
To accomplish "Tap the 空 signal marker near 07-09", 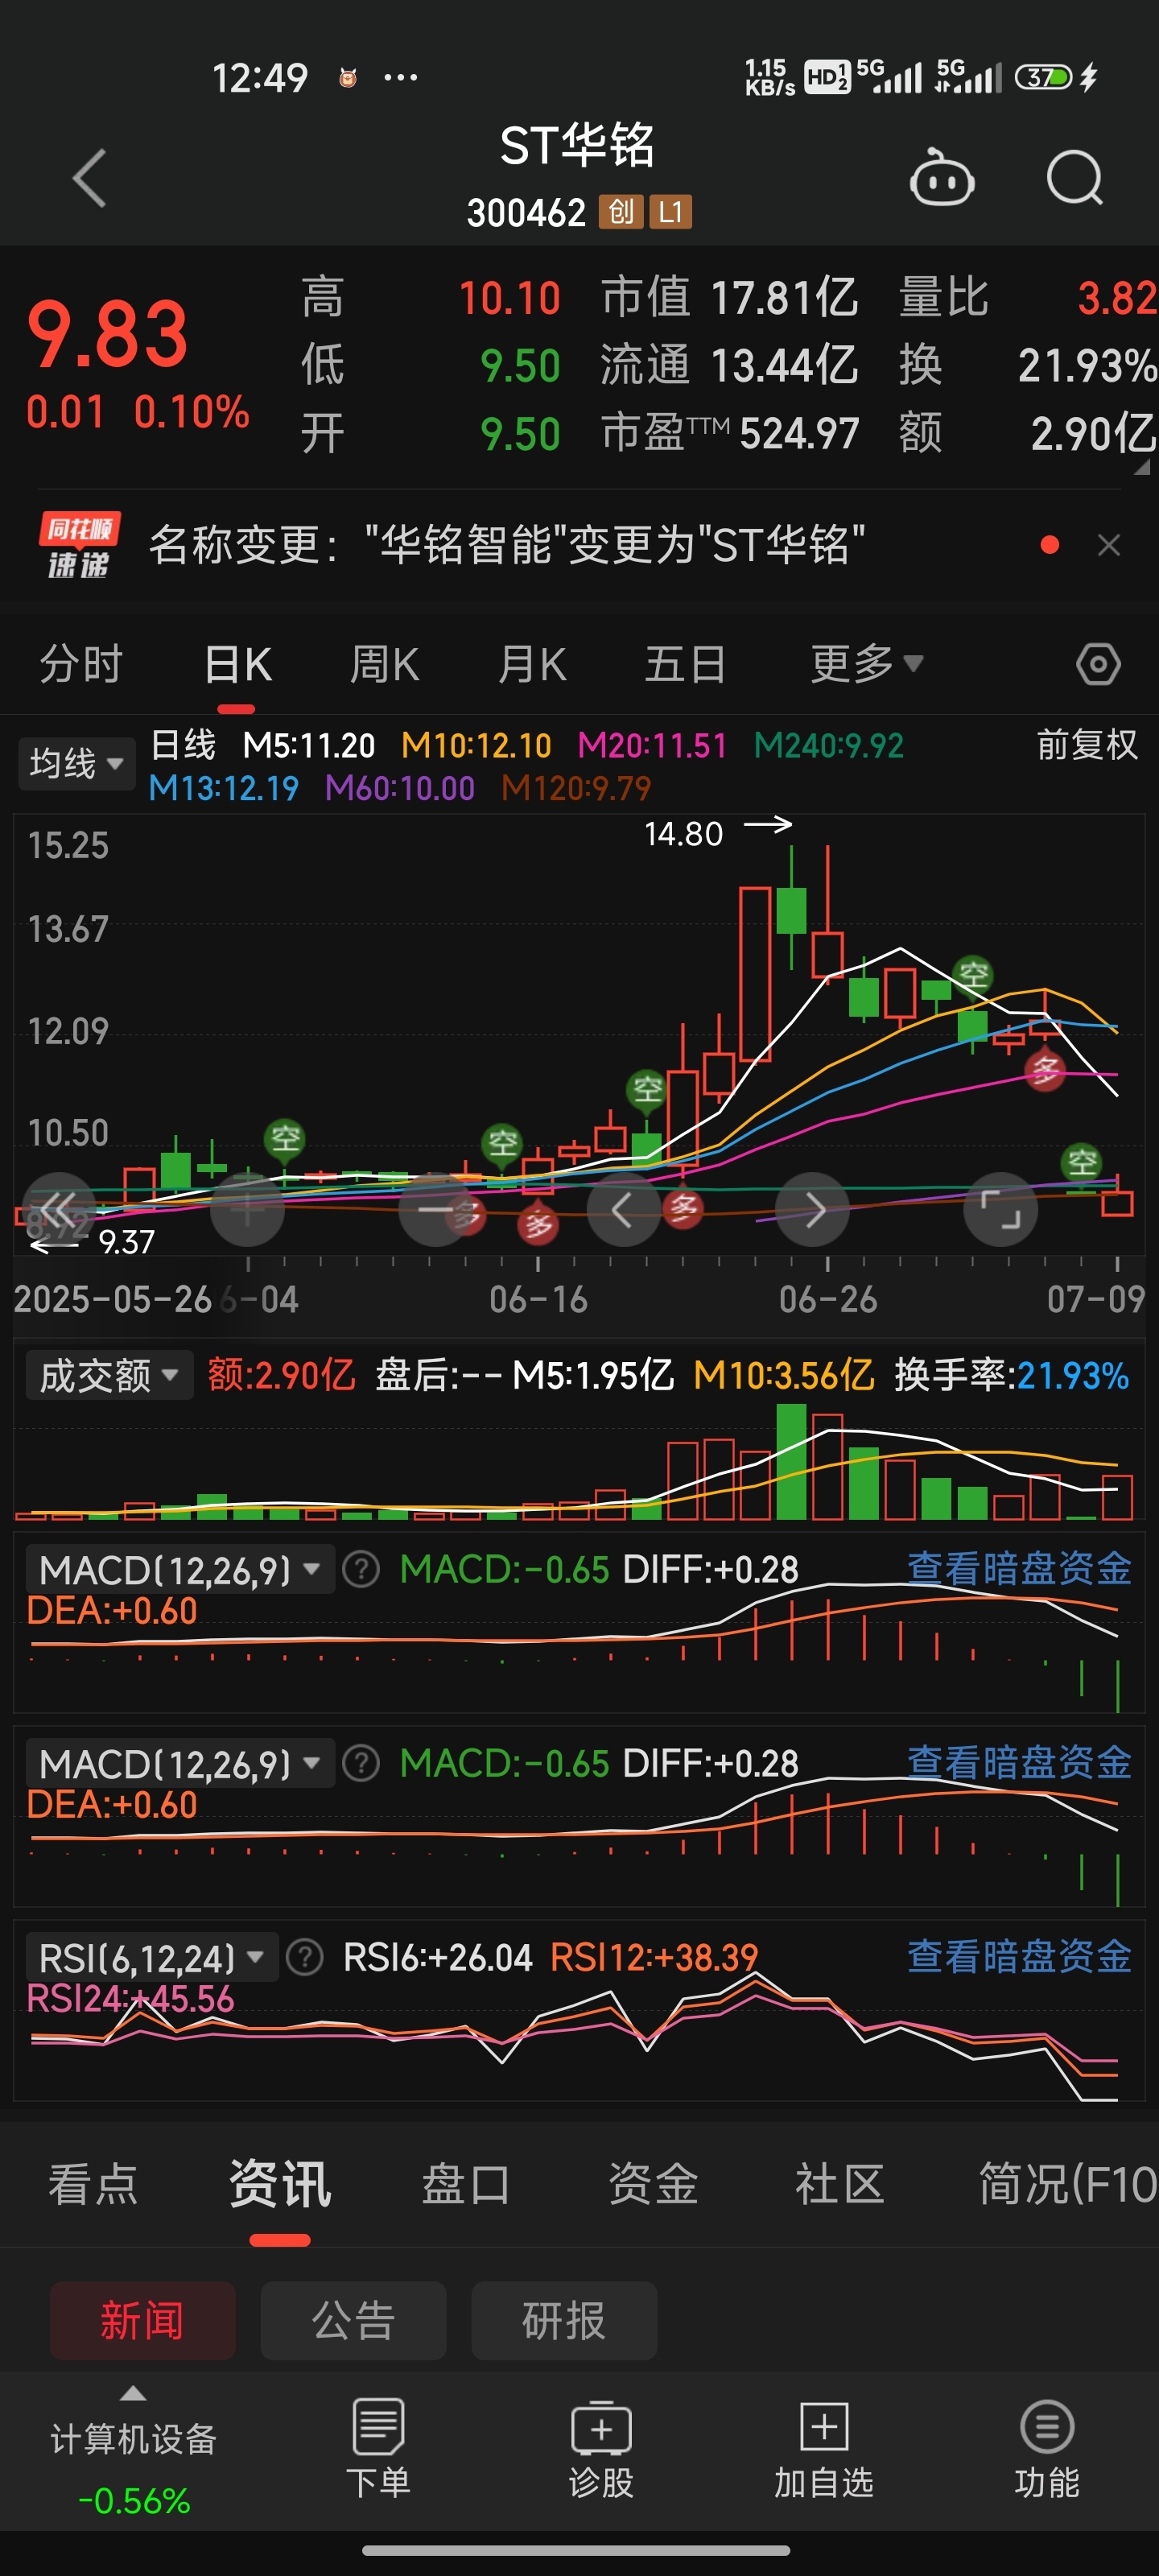I will (x=1082, y=1162).
